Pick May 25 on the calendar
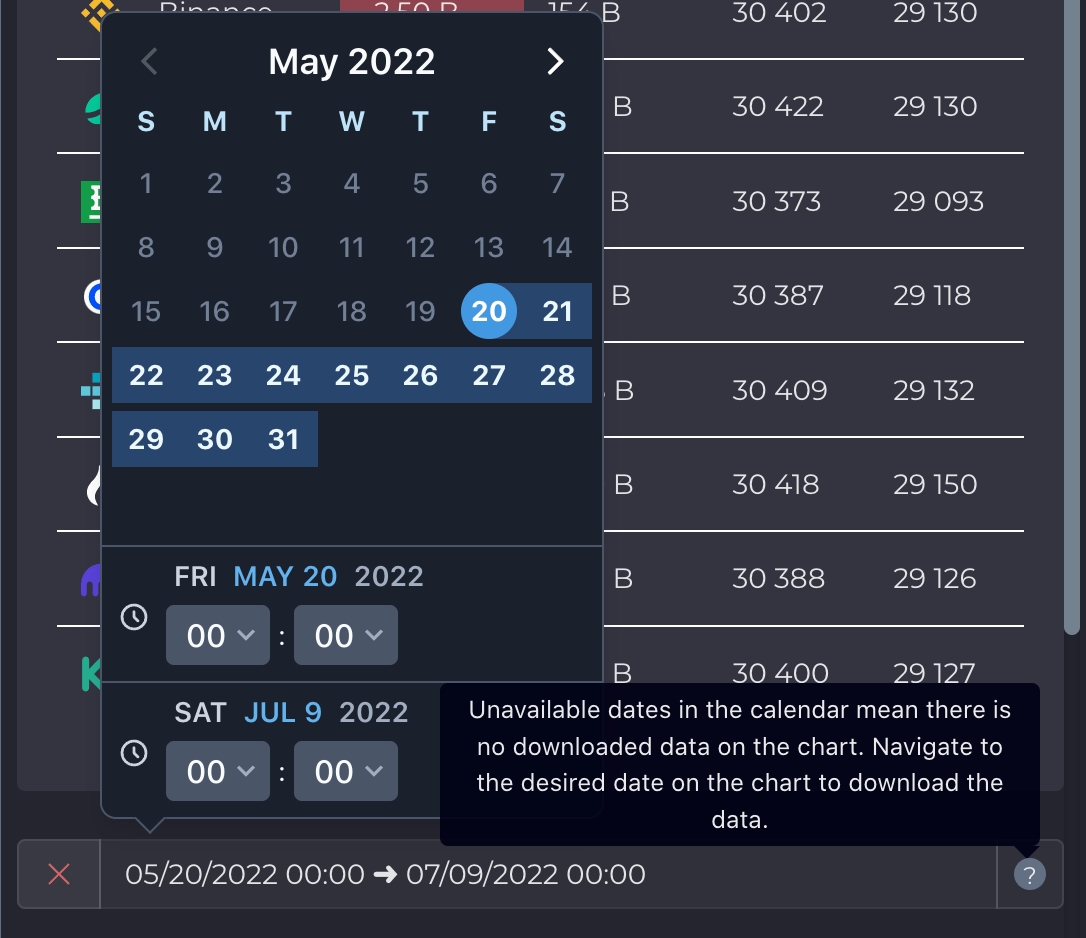The image size is (1086, 938). pyautogui.click(x=352, y=375)
